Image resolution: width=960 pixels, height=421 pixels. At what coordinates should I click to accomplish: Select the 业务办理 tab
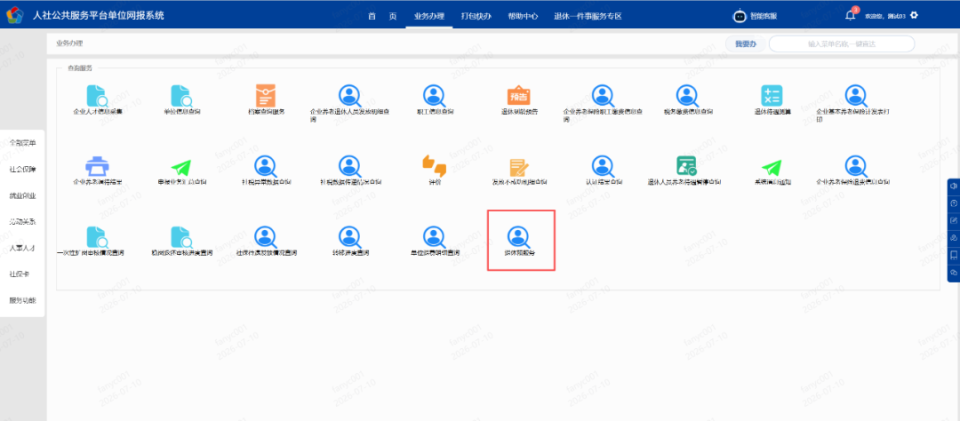pos(429,17)
